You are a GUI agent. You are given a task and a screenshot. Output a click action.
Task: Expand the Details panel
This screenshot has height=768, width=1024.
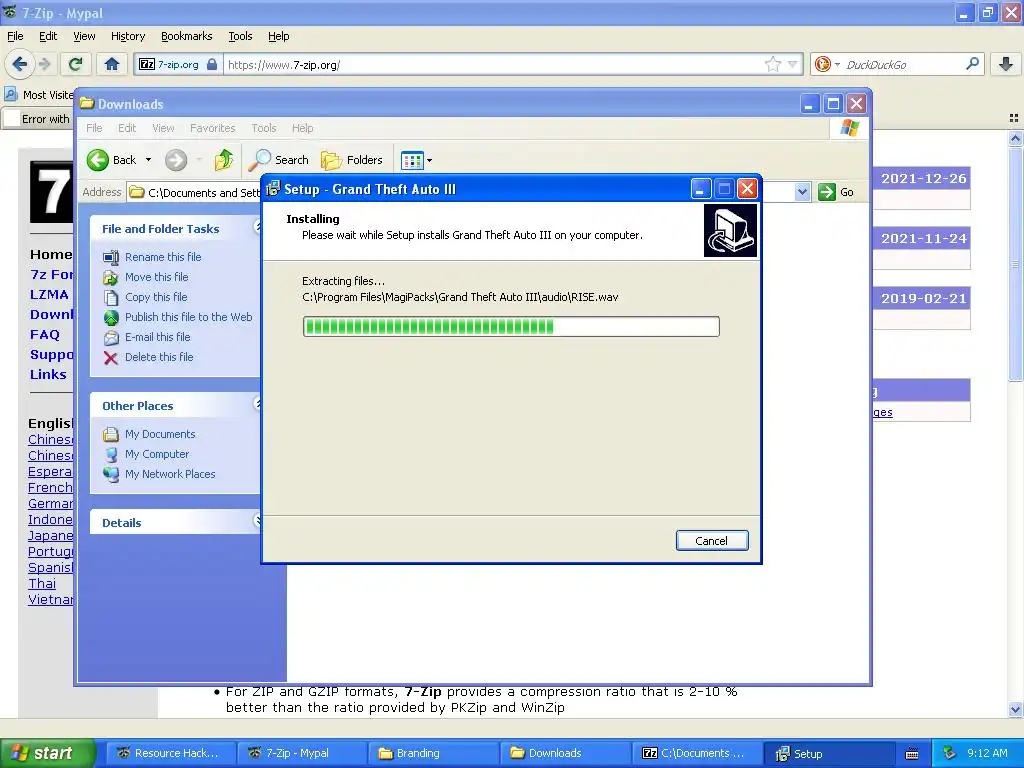(258, 520)
